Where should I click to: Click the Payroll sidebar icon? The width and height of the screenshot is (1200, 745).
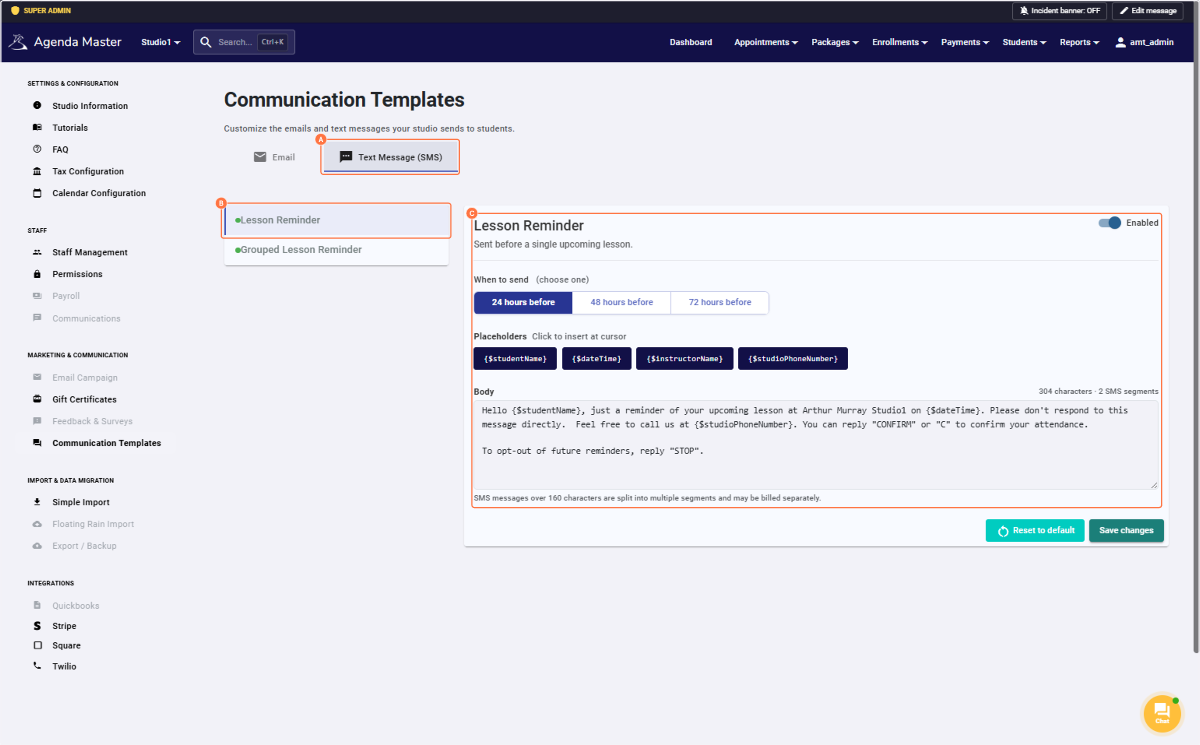[37, 296]
